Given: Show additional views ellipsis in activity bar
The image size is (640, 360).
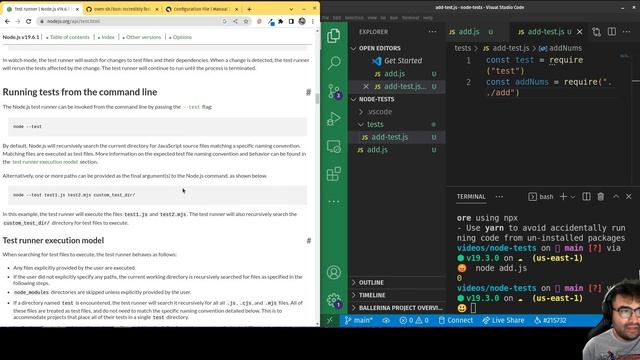Looking at the screenshot, I should 334,201.
